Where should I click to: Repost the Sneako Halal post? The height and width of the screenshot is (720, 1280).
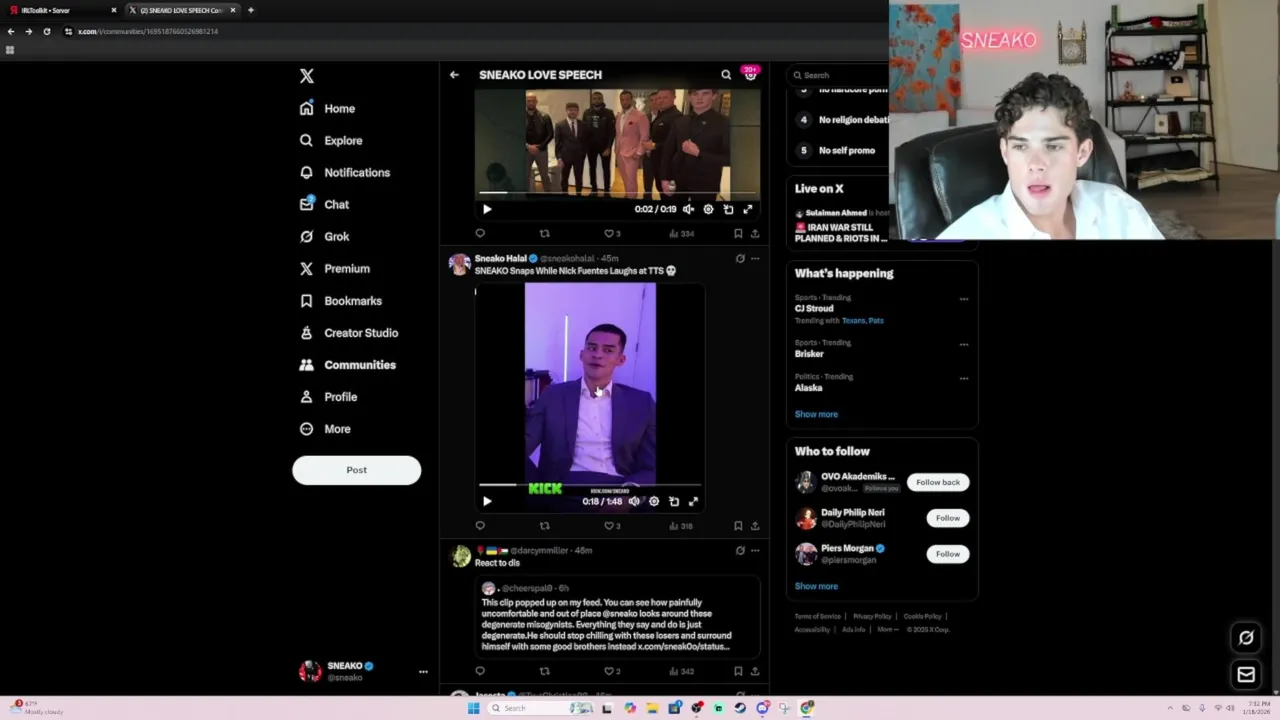pyautogui.click(x=545, y=525)
